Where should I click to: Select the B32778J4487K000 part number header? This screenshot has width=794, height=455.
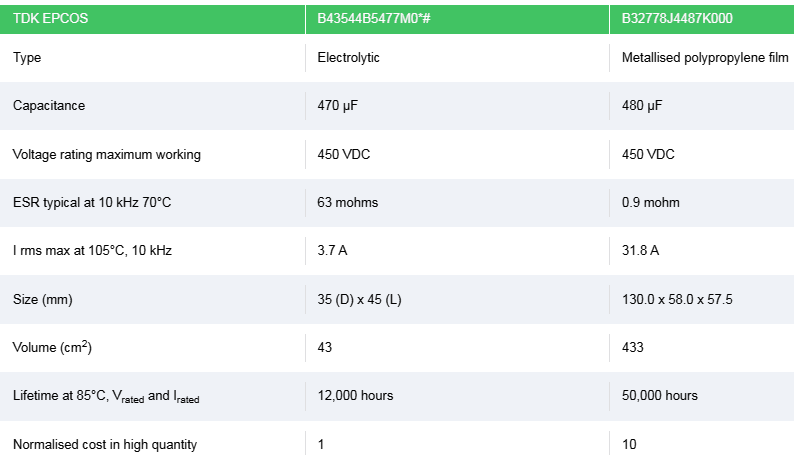pos(676,18)
